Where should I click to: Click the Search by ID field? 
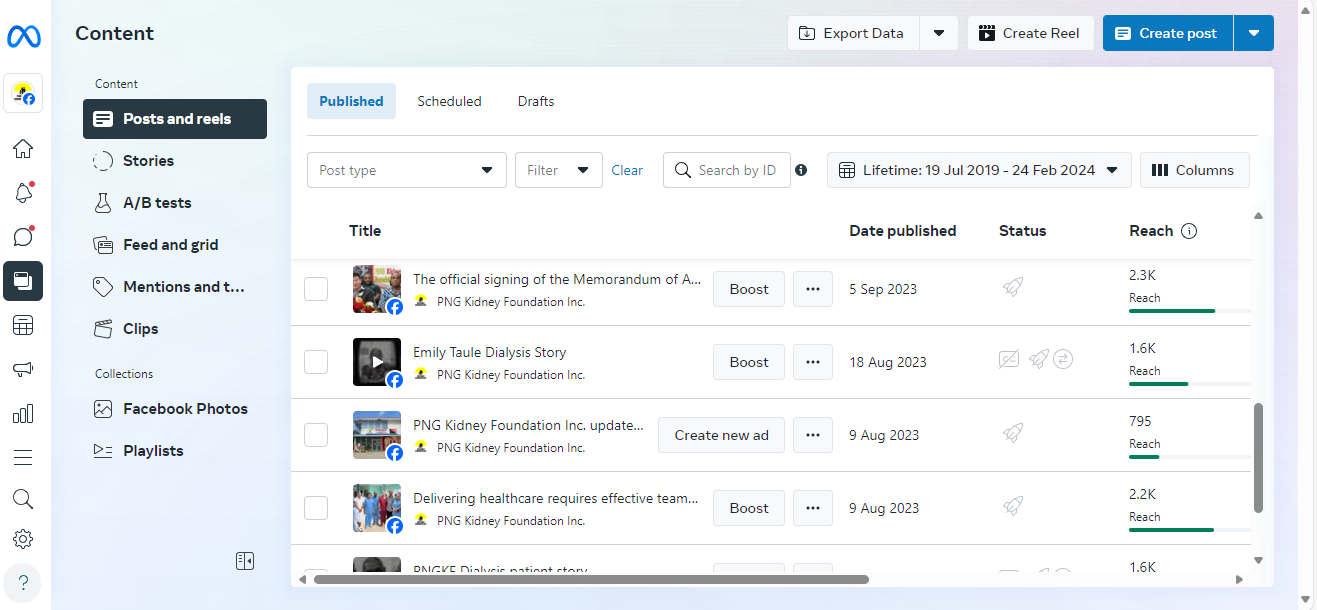[x=727, y=170]
